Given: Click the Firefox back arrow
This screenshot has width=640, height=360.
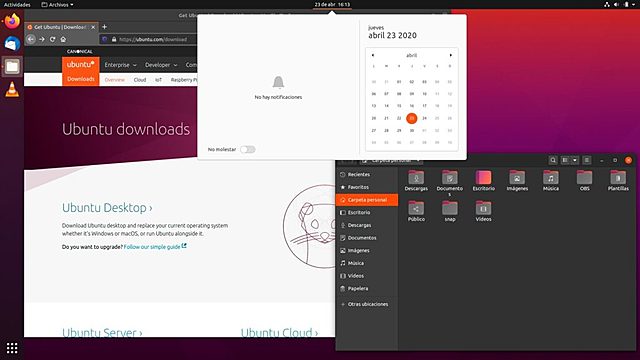Looking at the screenshot, I should pyautogui.click(x=31, y=39).
